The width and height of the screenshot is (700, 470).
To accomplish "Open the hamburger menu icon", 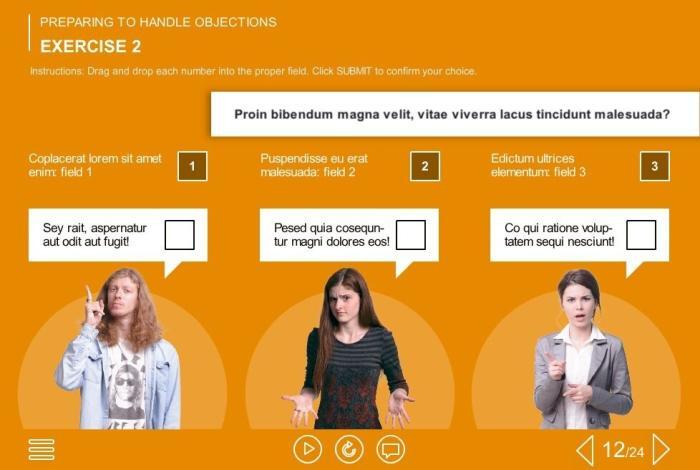I will pyautogui.click(x=42, y=449).
